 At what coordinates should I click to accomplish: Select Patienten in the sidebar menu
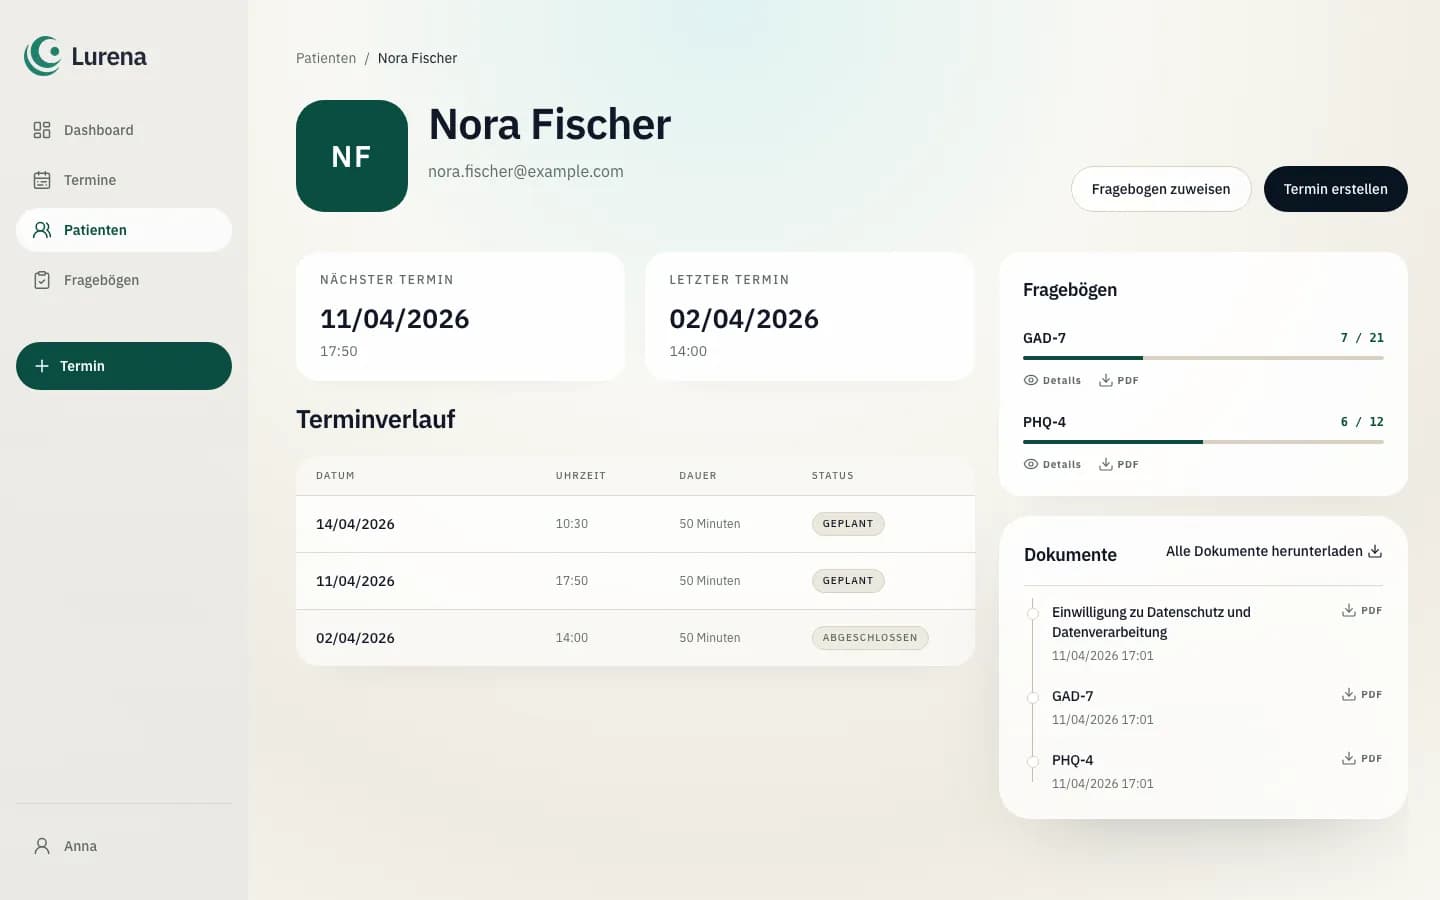(95, 229)
